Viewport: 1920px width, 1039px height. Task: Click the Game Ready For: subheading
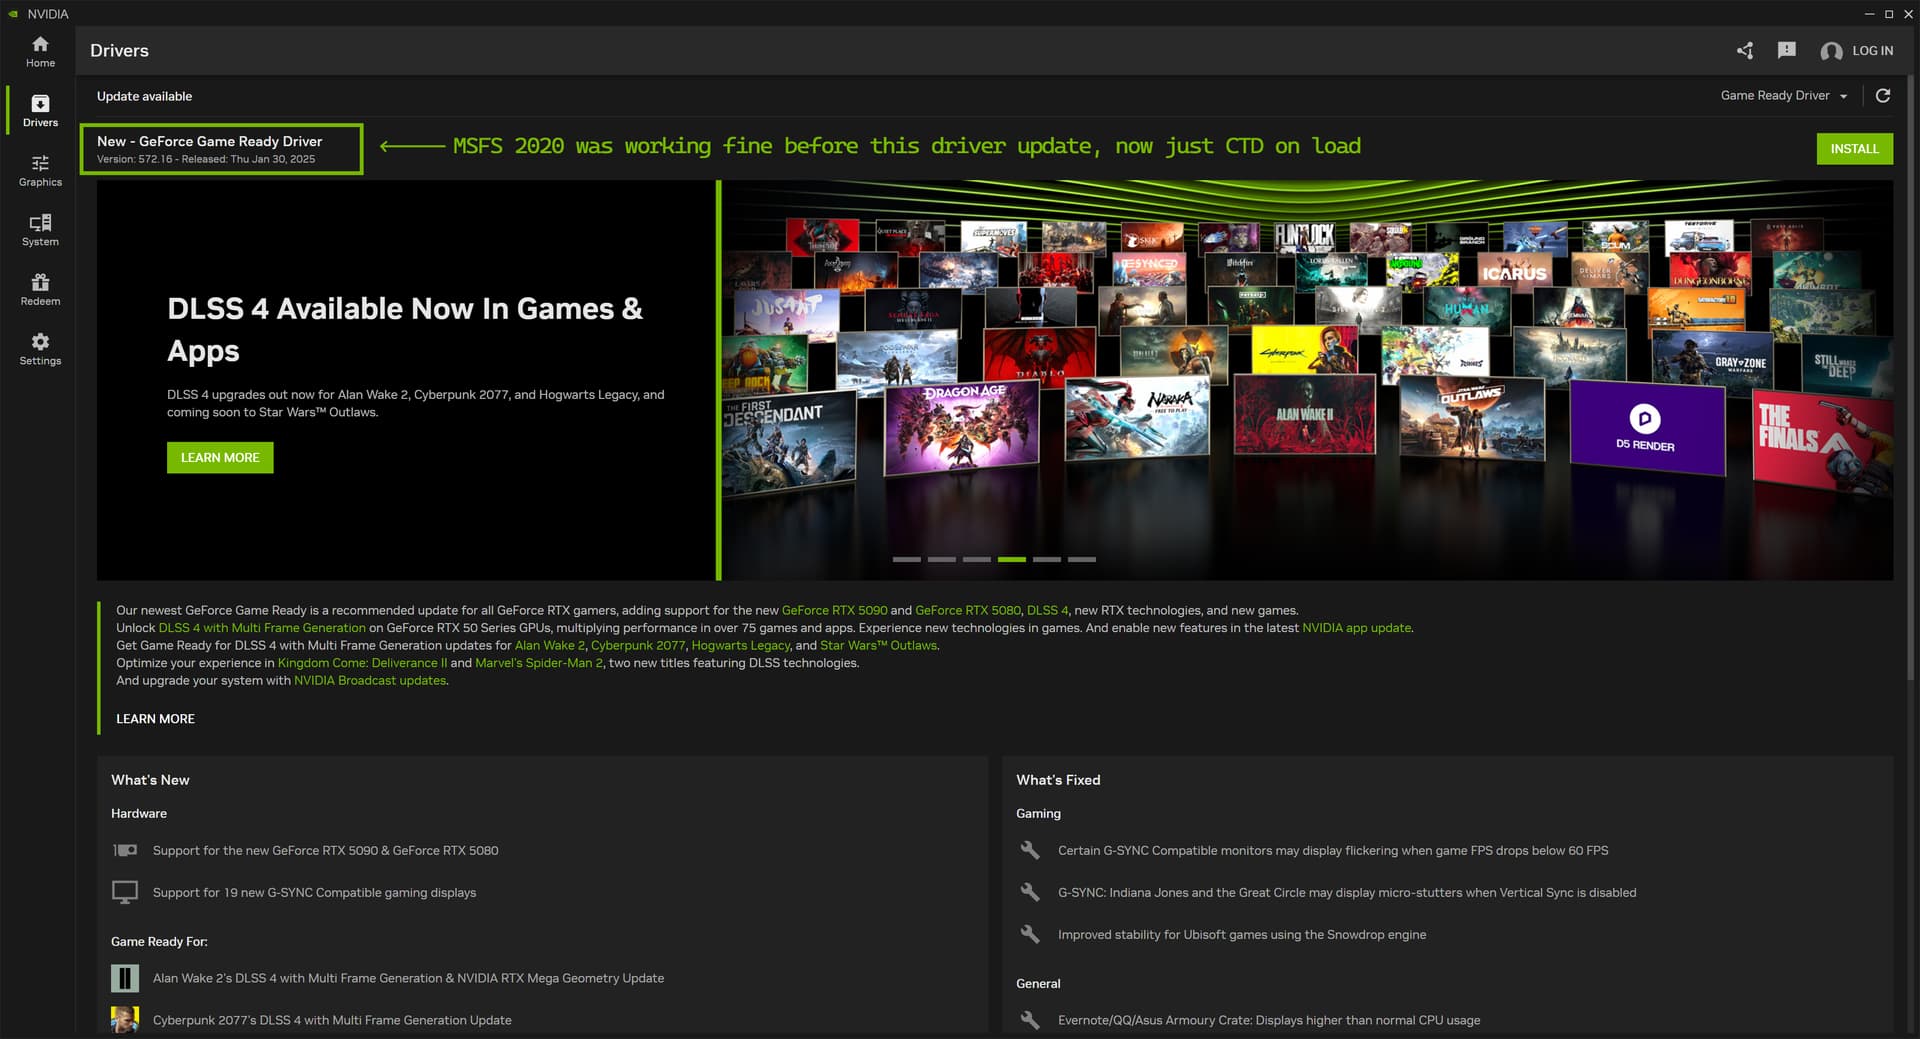click(x=159, y=942)
